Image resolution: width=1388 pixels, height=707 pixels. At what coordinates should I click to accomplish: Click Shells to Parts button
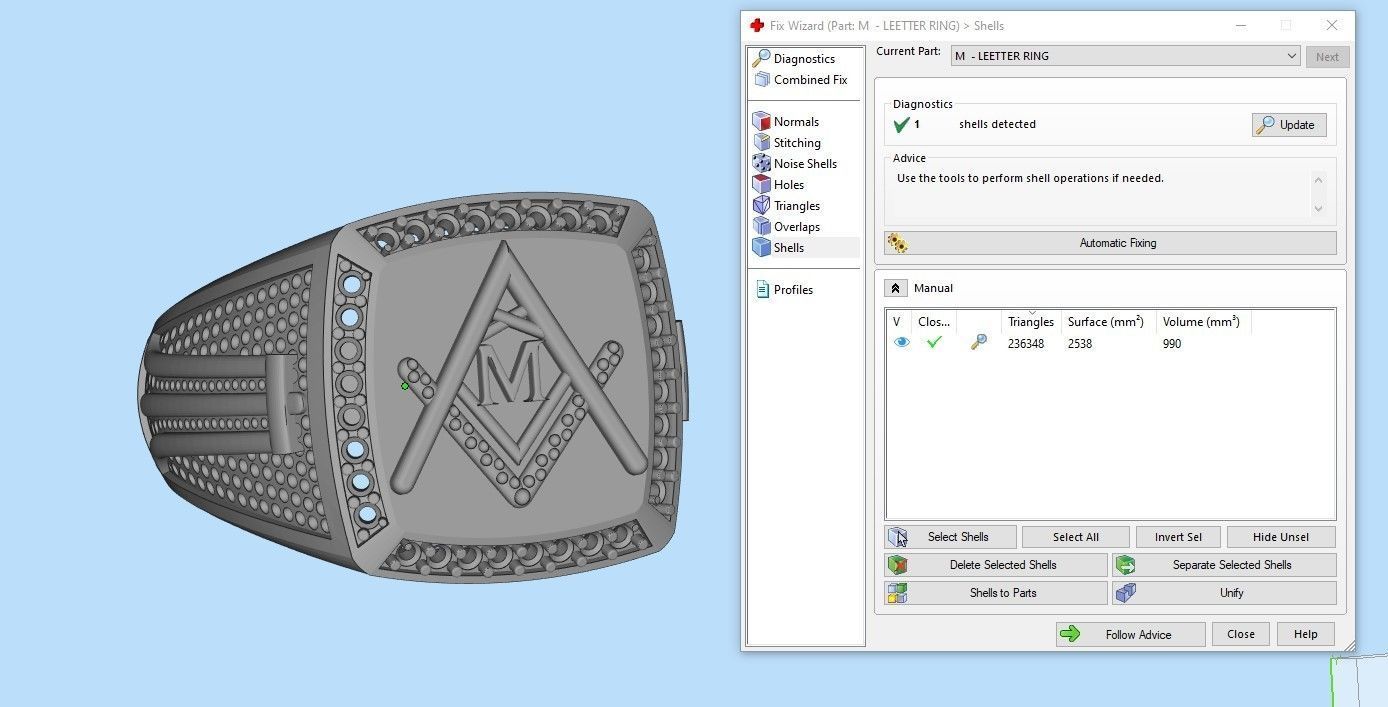click(x=996, y=593)
